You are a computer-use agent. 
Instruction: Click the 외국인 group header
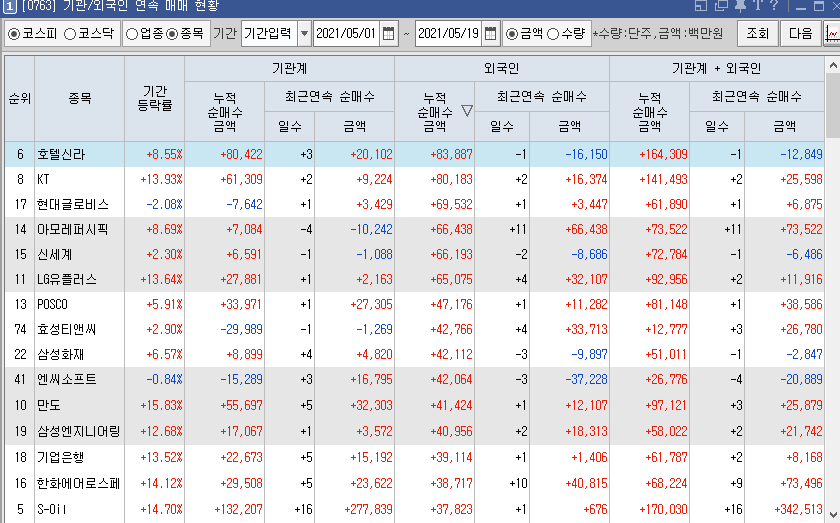coord(501,69)
